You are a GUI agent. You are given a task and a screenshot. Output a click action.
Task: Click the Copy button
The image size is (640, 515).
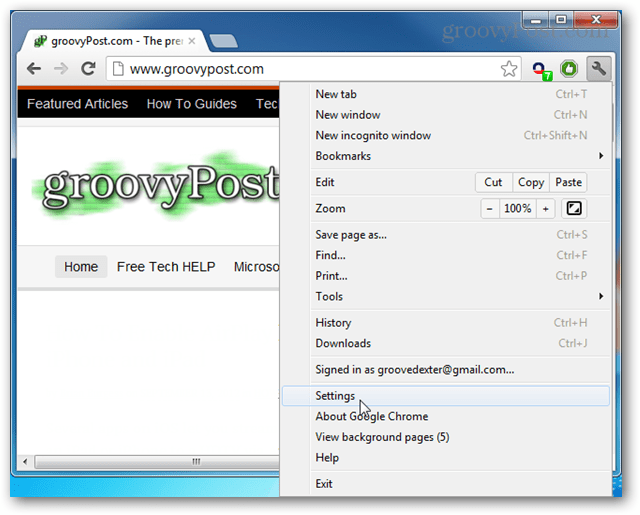531,182
